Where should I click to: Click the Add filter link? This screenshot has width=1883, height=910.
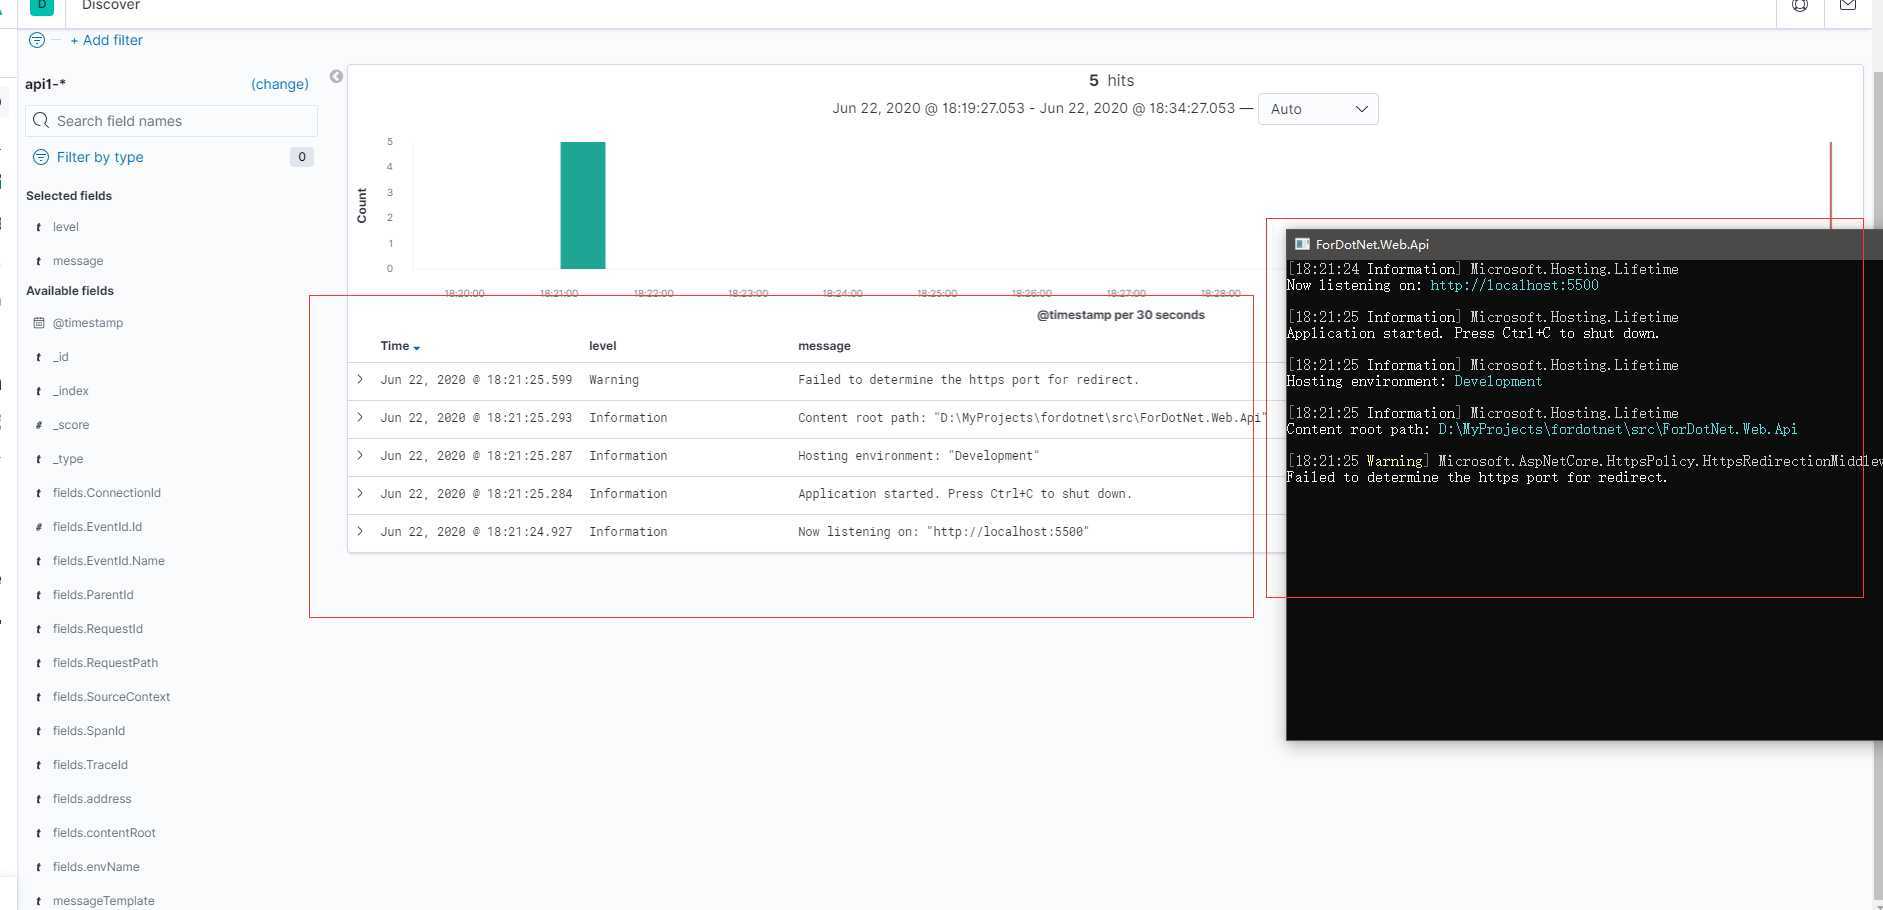106,40
